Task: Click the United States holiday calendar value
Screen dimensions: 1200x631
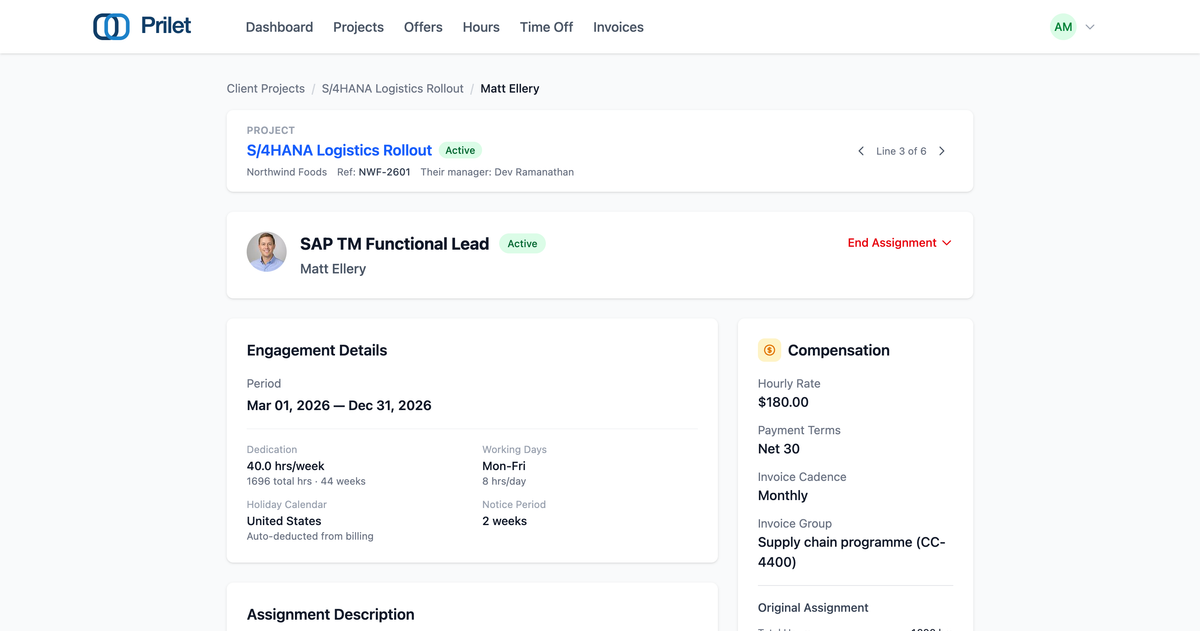Action: tap(284, 521)
